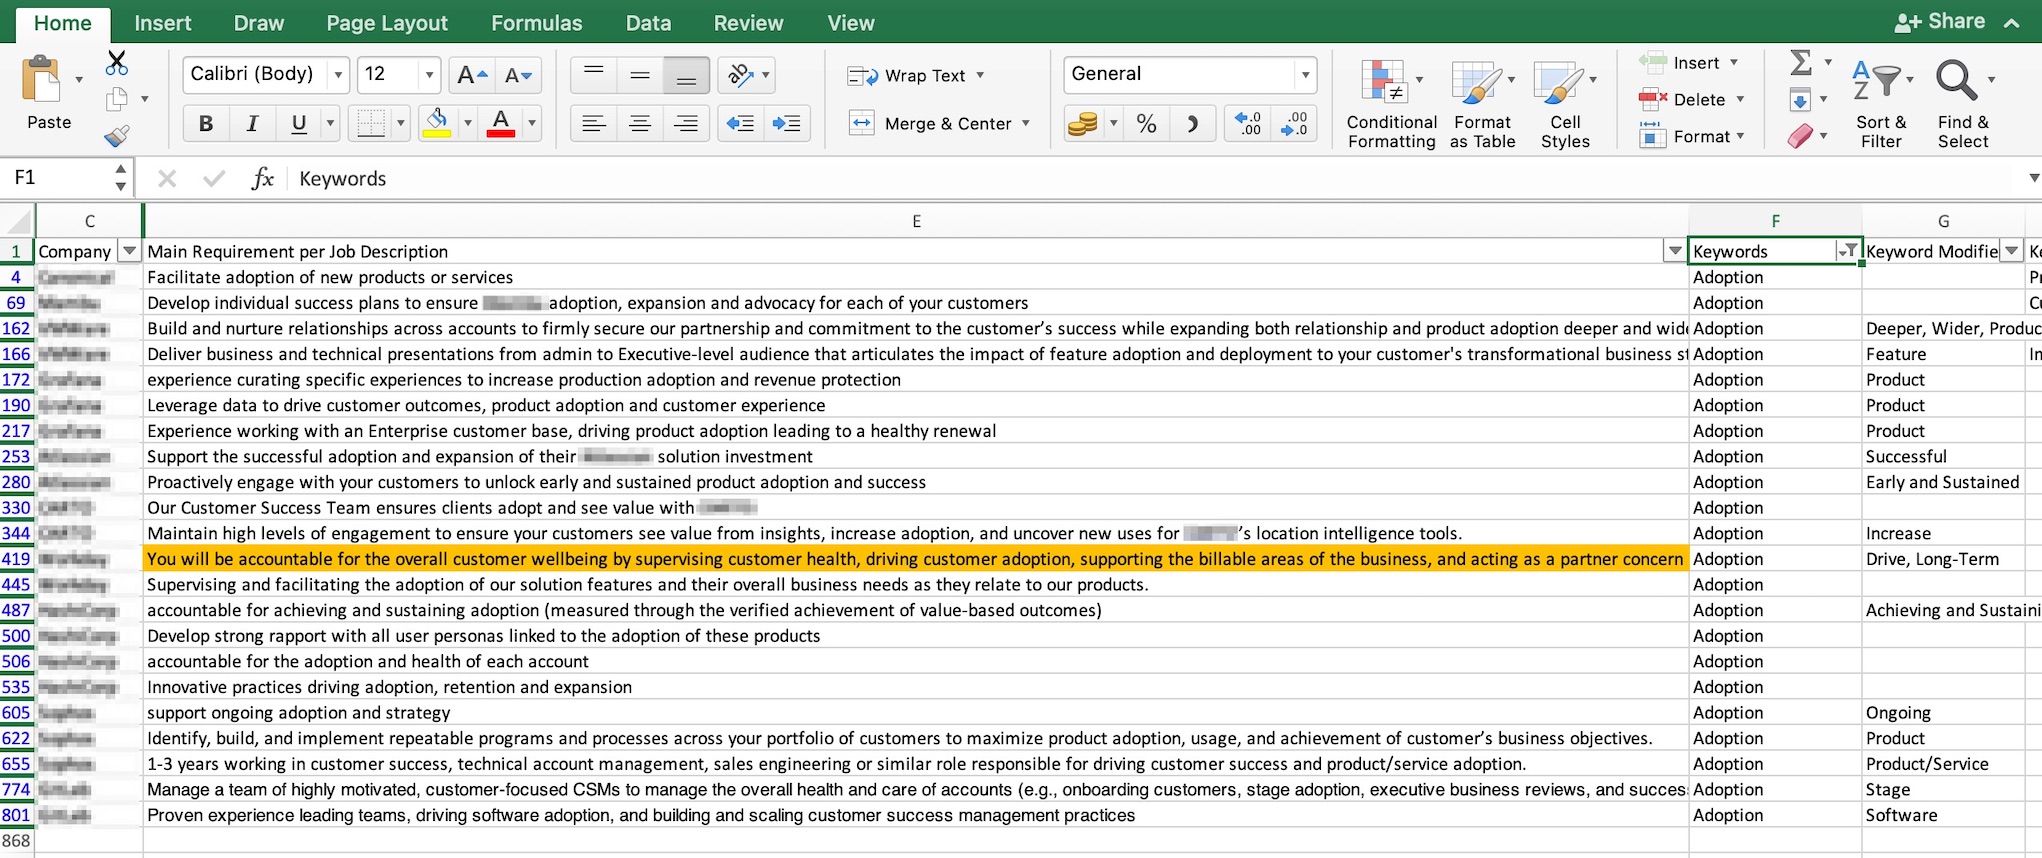Click the formula bar containing Keywords
This screenshot has width=2042, height=858.
pos(1160,178)
